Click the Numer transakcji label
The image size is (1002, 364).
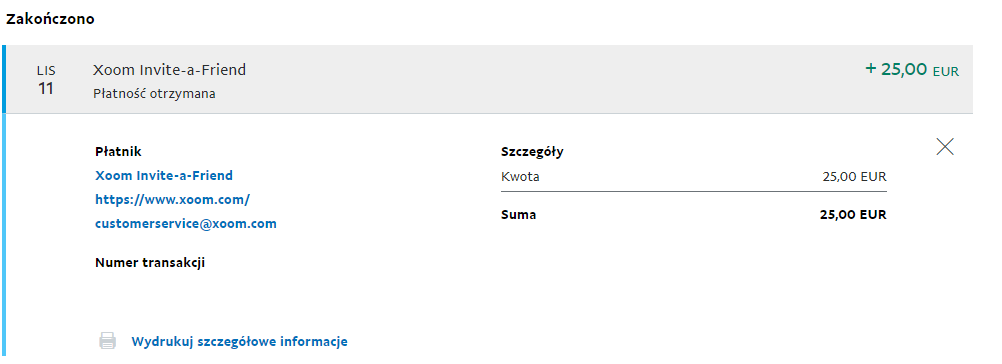tap(150, 262)
